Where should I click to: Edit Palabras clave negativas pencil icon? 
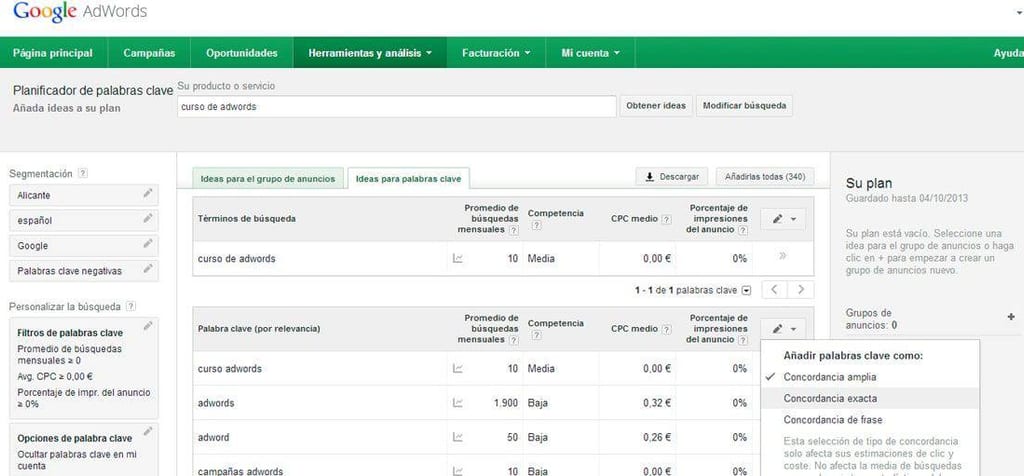[x=148, y=269]
